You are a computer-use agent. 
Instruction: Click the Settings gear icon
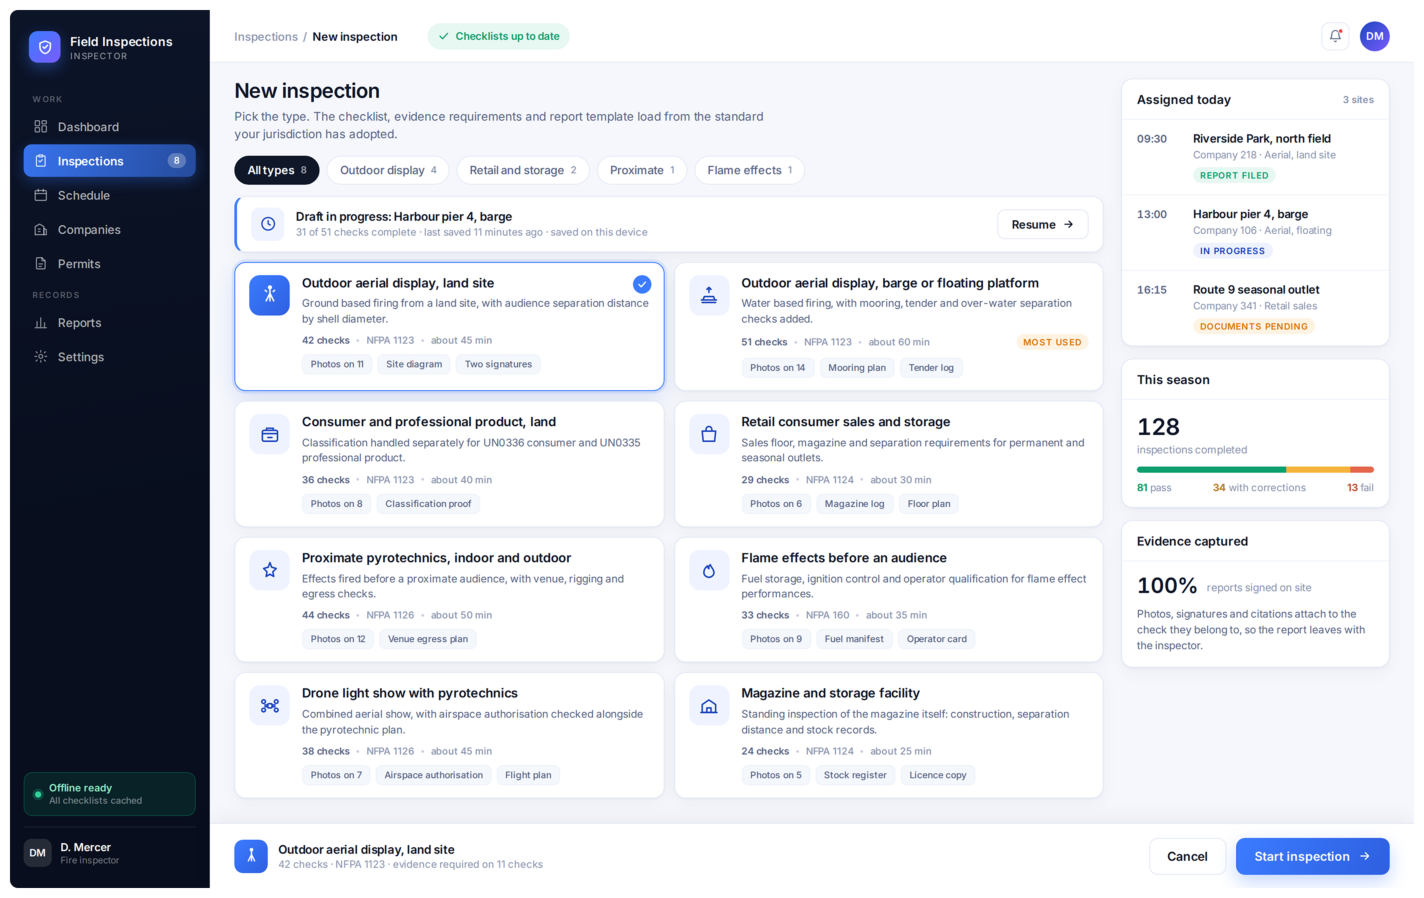(x=41, y=357)
